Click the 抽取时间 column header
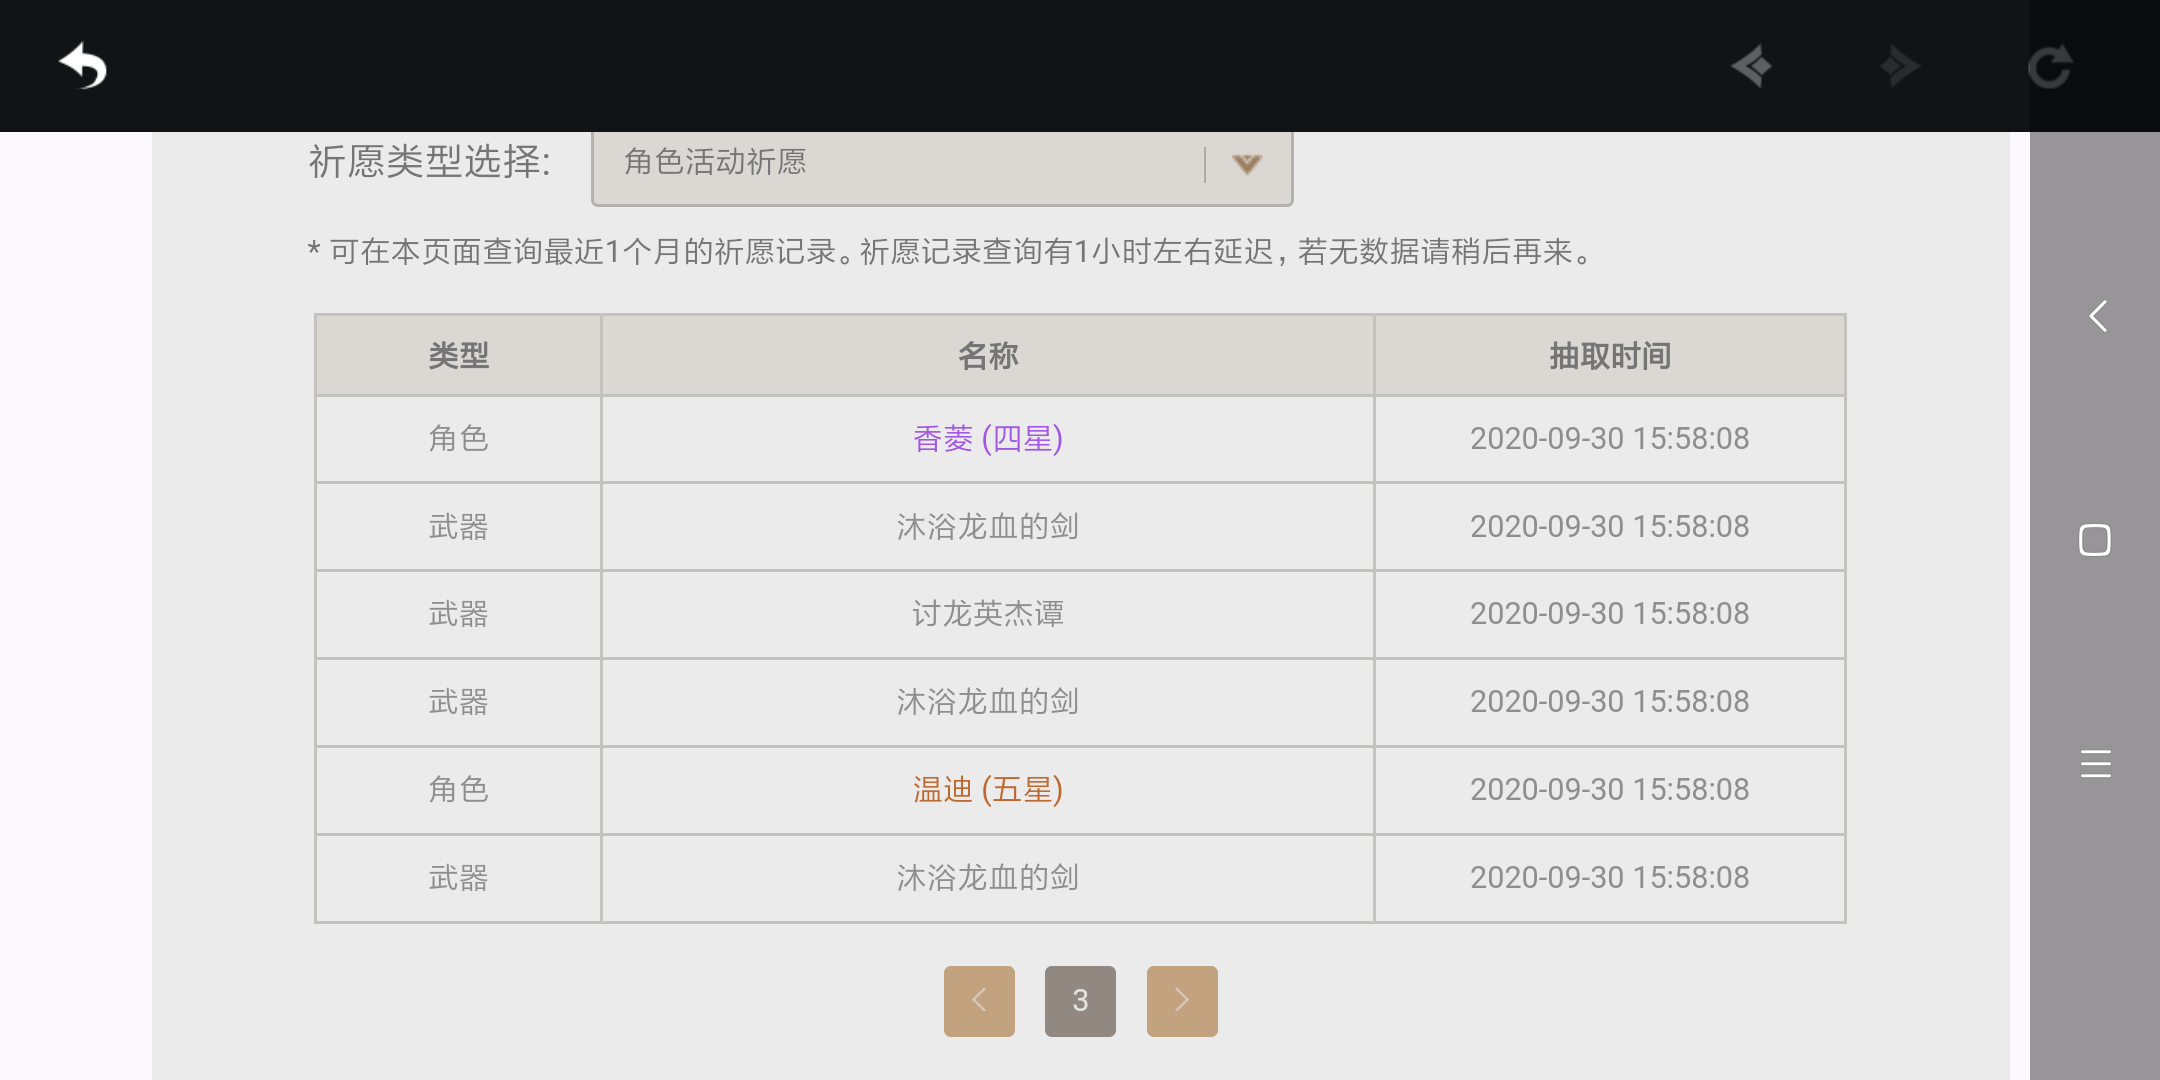This screenshot has width=2160, height=1080. click(x=1610, y=355)
